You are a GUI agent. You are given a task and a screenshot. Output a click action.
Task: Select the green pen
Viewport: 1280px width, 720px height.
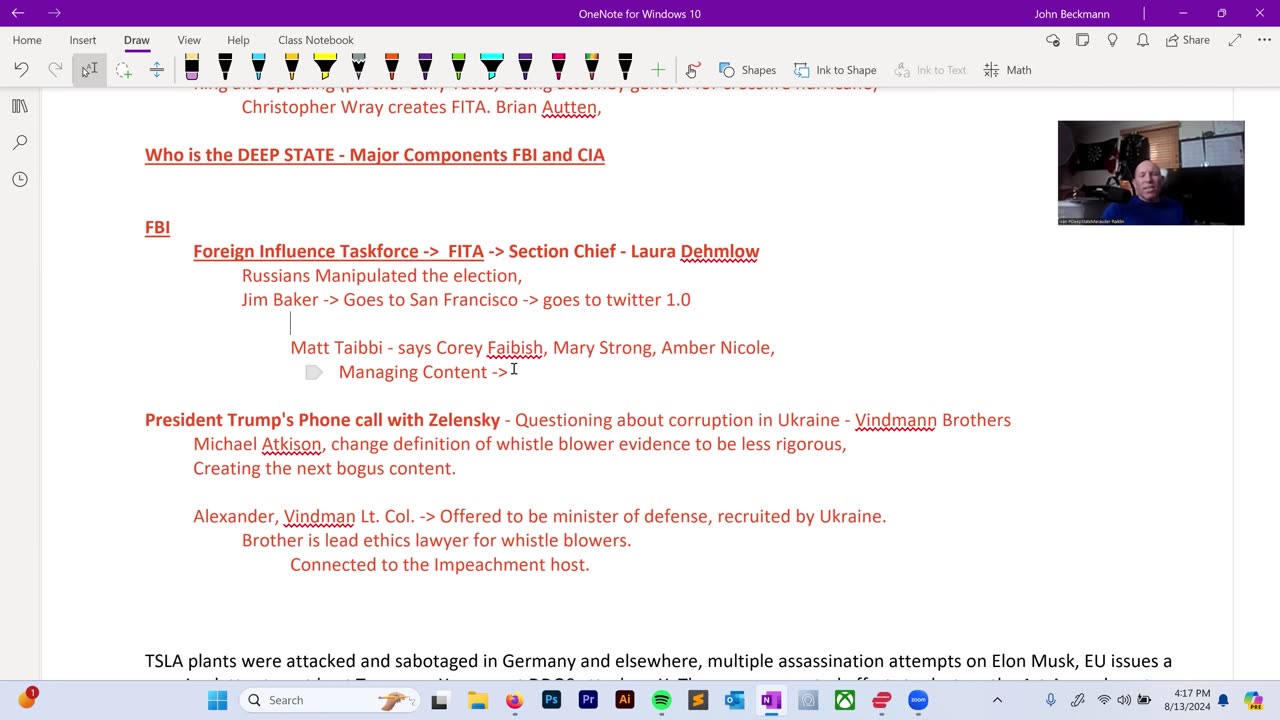coord(458,69)
